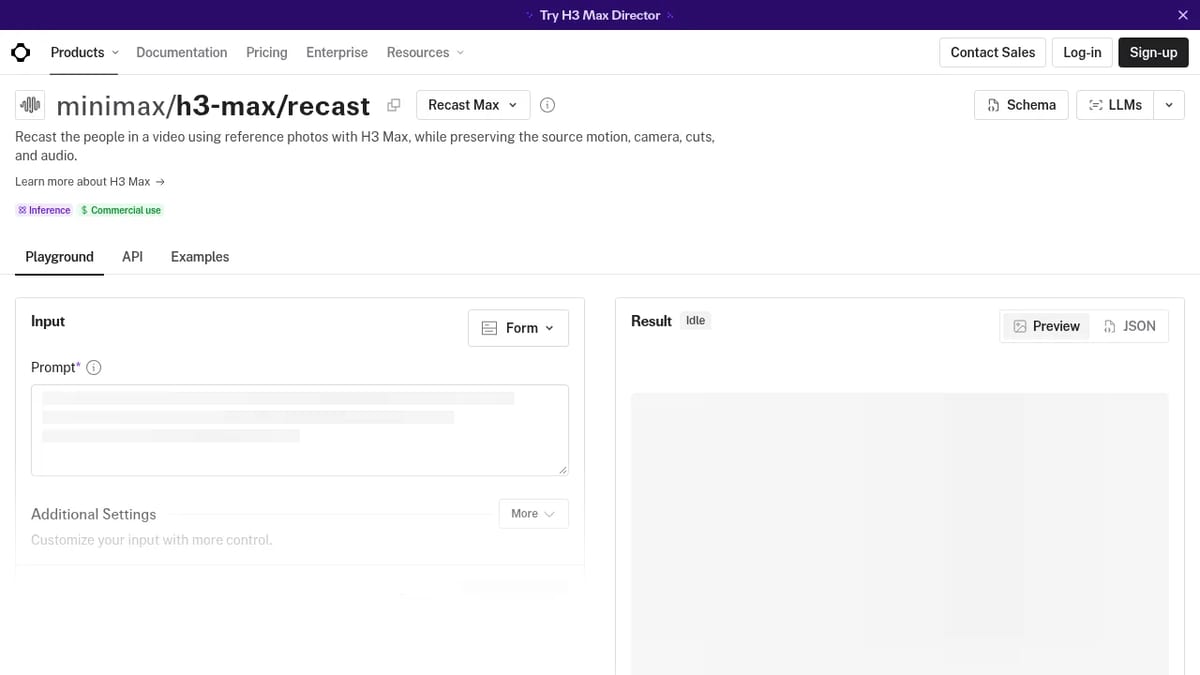Open the info icon next to Recast Max
This screenshot has width=1200, height=675.
(x=547, y=105)
